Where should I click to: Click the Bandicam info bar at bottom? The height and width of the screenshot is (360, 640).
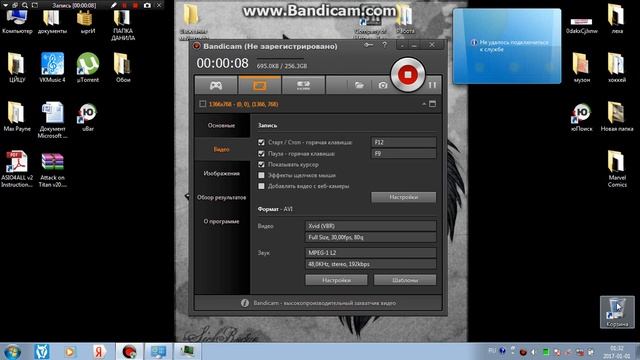[318, 303]
